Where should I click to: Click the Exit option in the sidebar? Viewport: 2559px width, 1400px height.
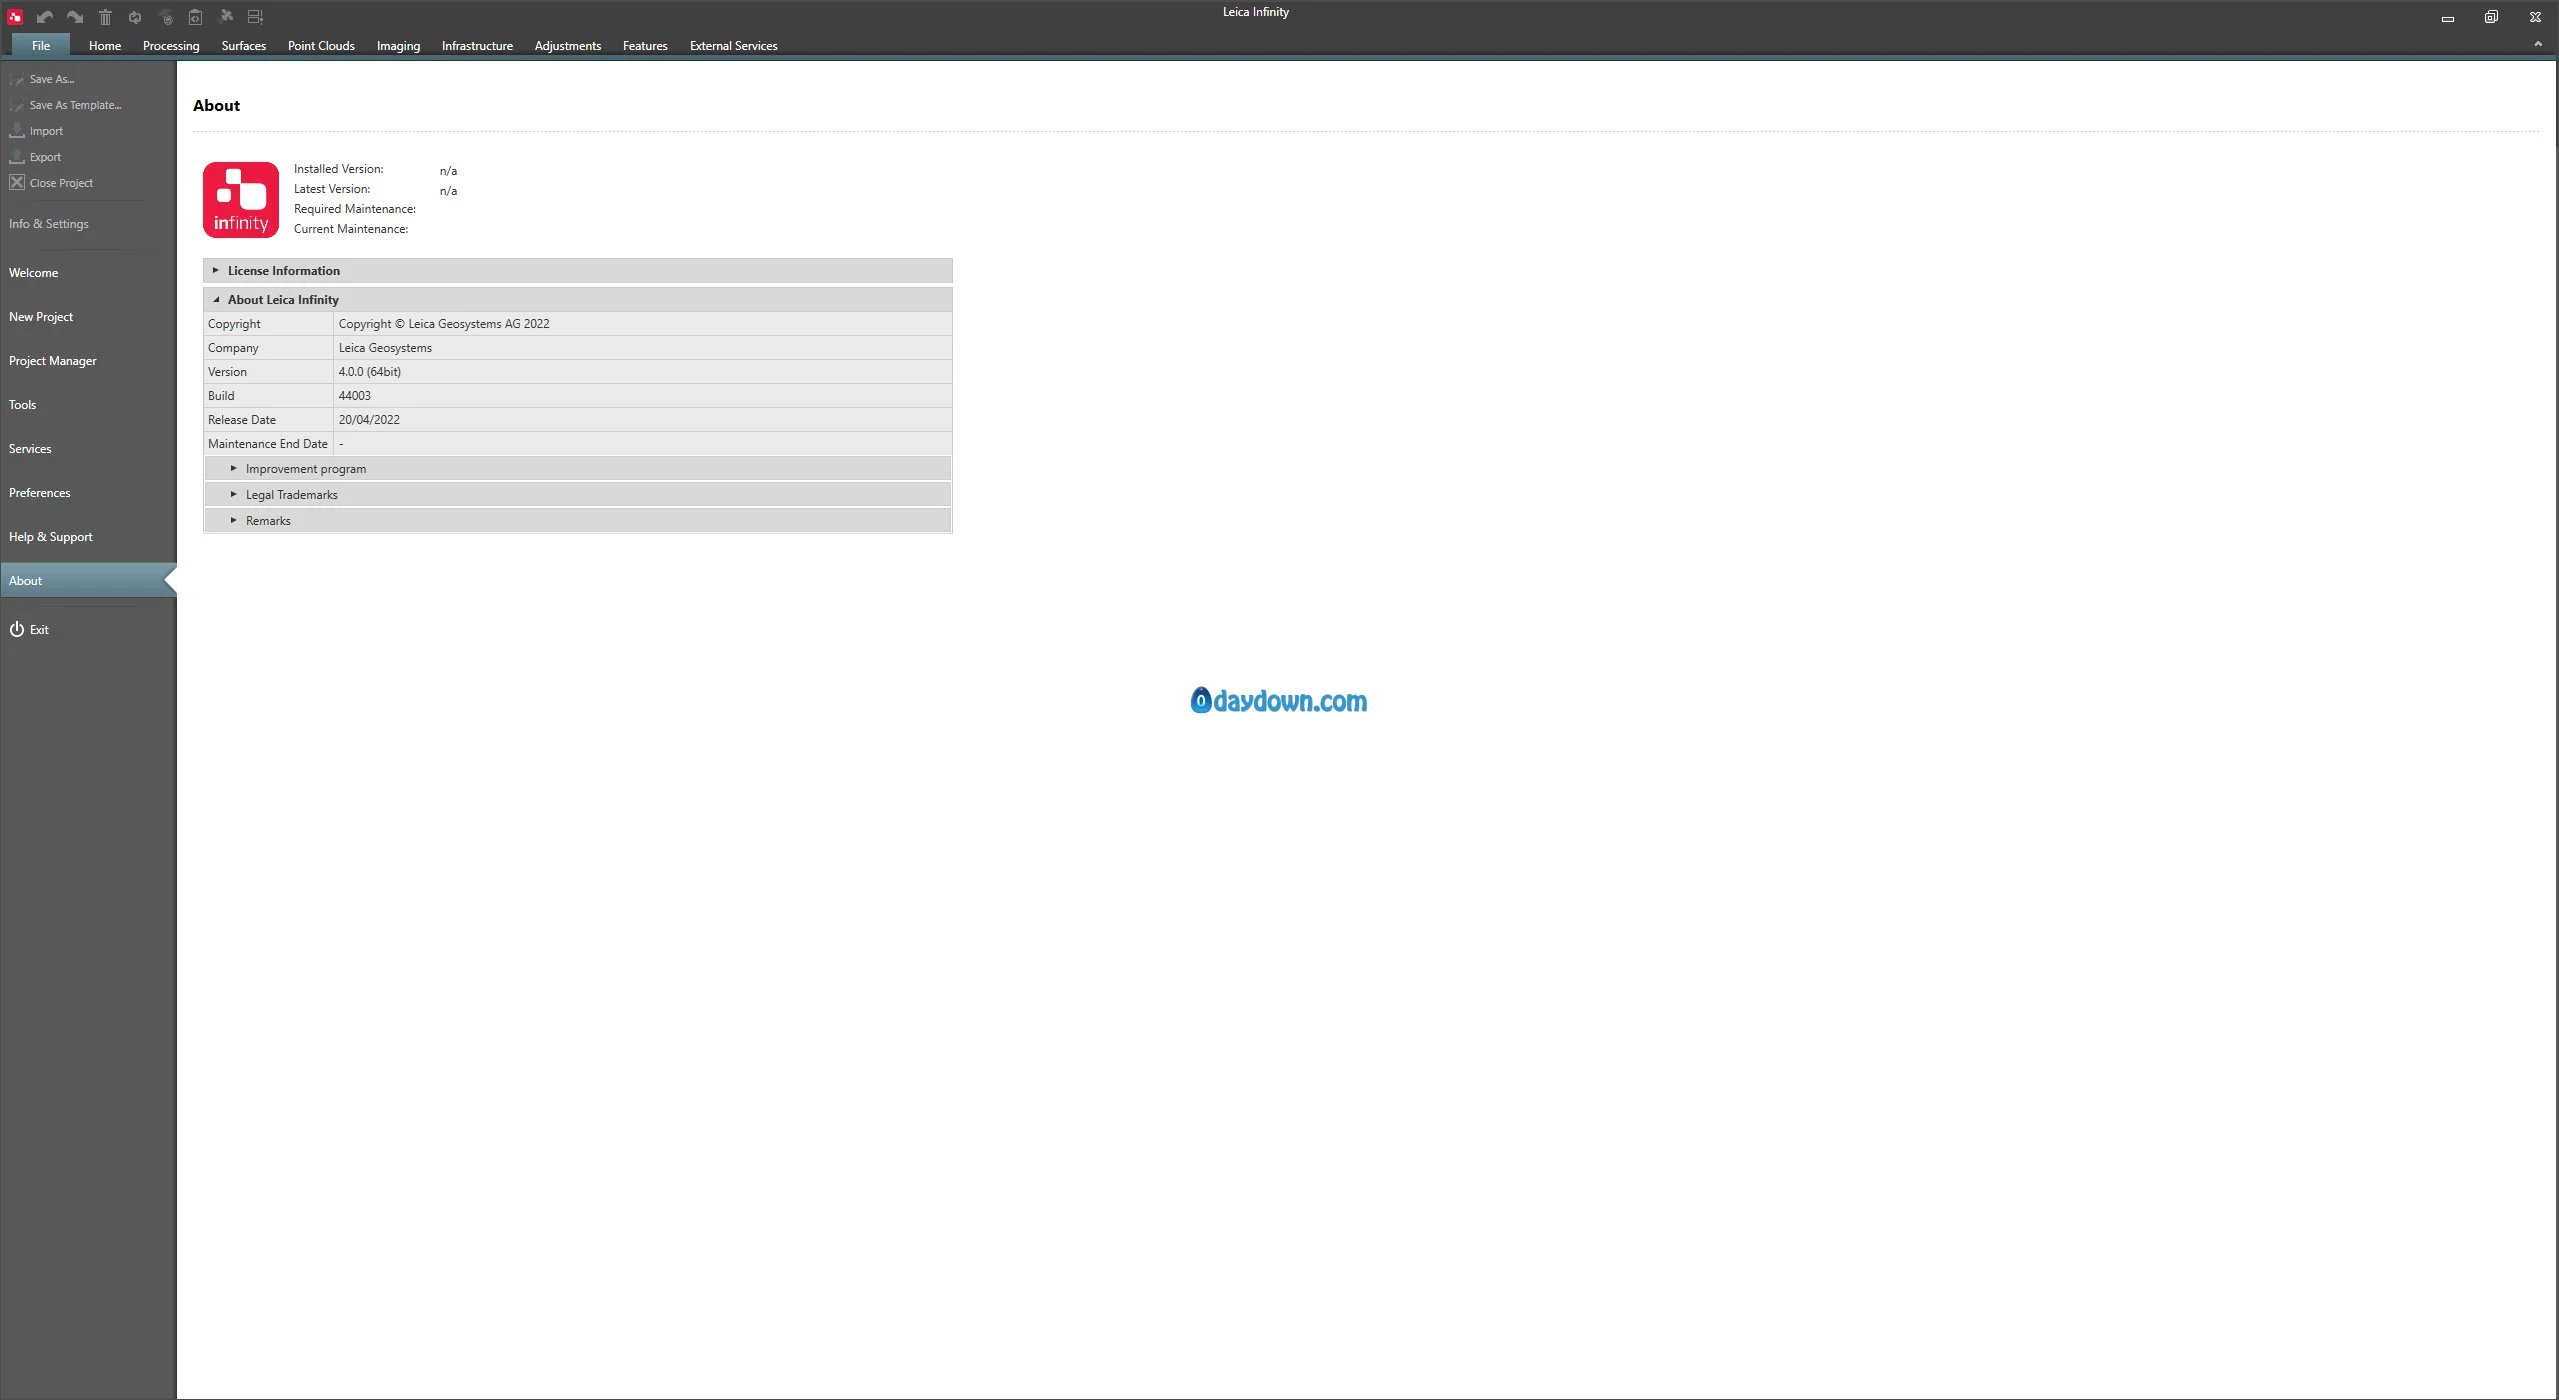point(38,629)
